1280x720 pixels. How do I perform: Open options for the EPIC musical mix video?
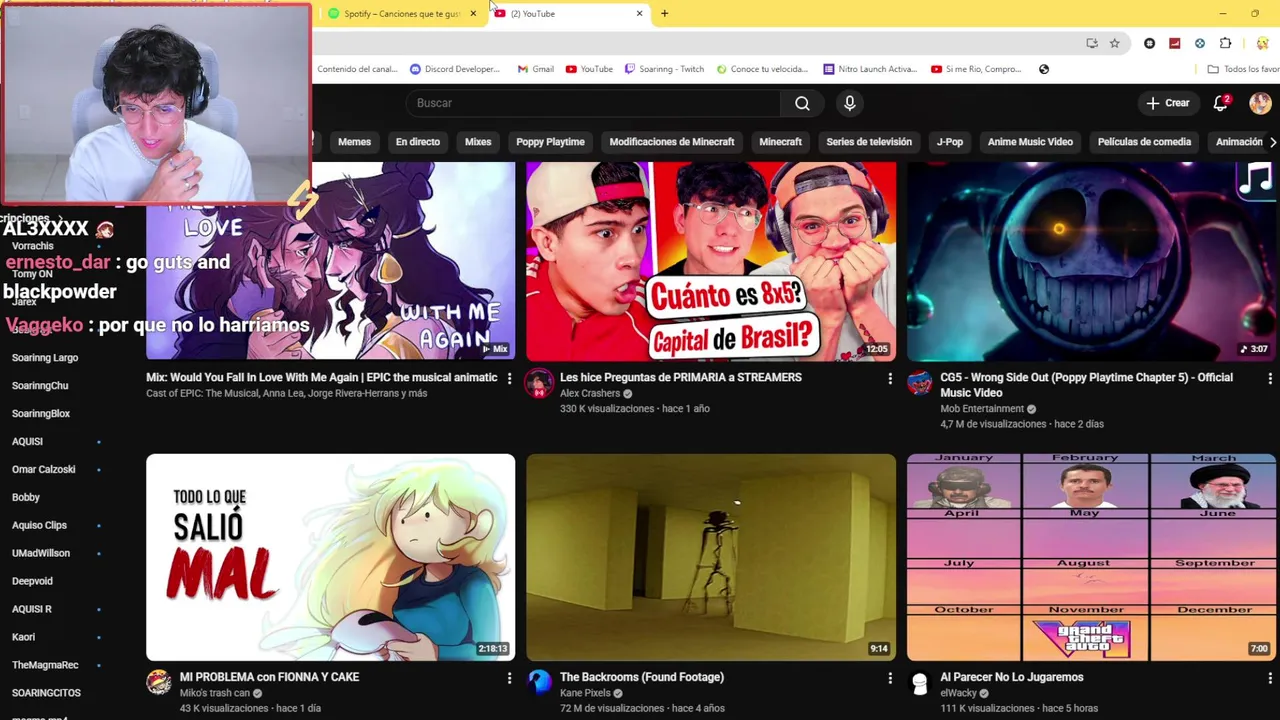click(x=509, y=378)
